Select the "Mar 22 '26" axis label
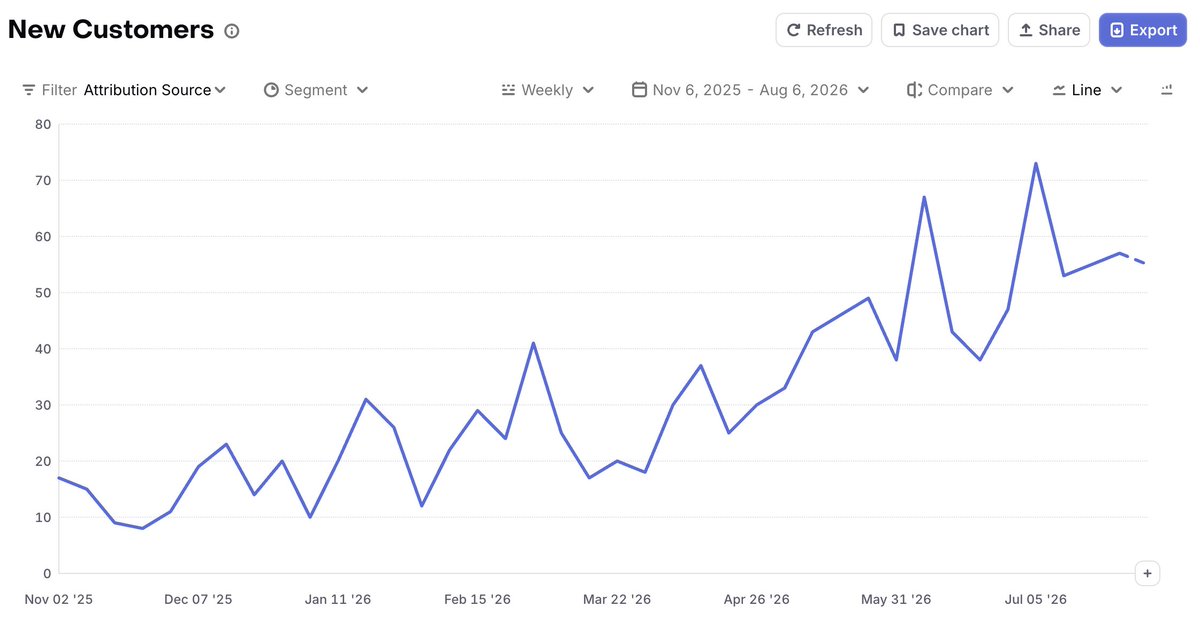The image size is (1200, 629). point(617,600)
